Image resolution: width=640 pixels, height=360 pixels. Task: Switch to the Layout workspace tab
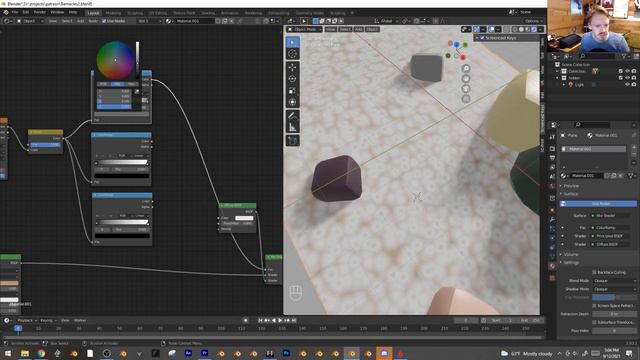click(93, 13)
